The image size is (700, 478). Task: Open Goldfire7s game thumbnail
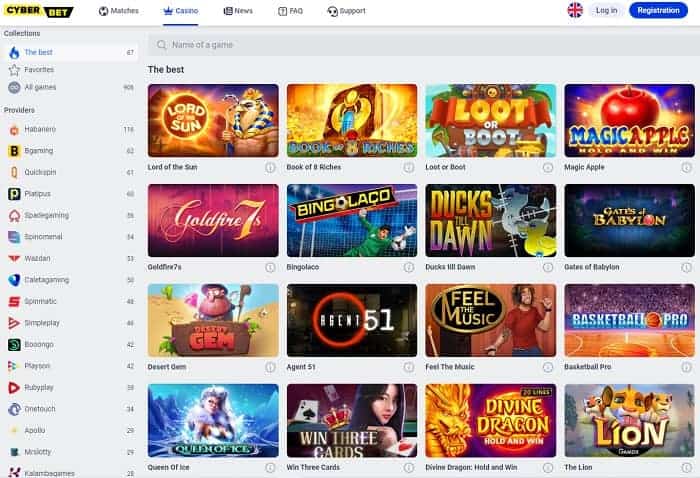(x=213, y=220)
